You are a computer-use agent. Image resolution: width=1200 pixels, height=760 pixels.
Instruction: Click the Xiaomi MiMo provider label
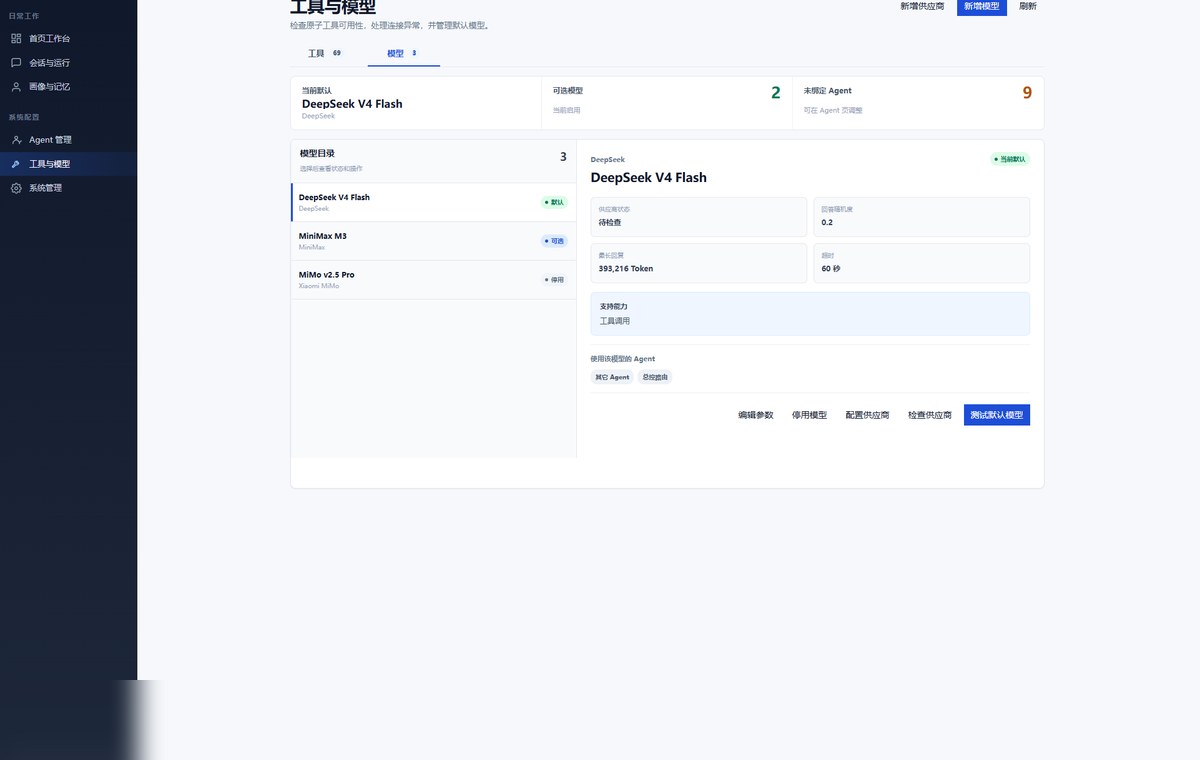pos(319,286)
